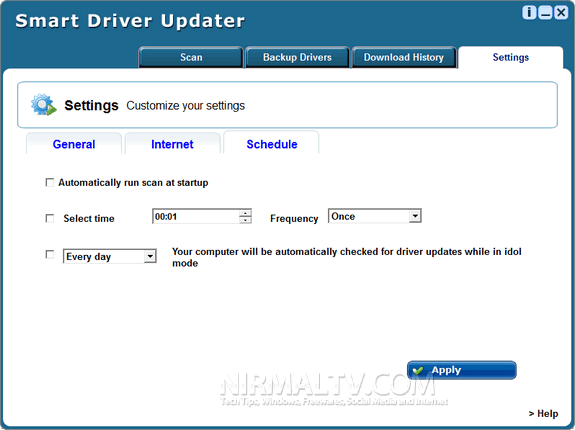Click the Settings gear icon in header
Viewport: 575px width, 430px height.
coord(43,105)
